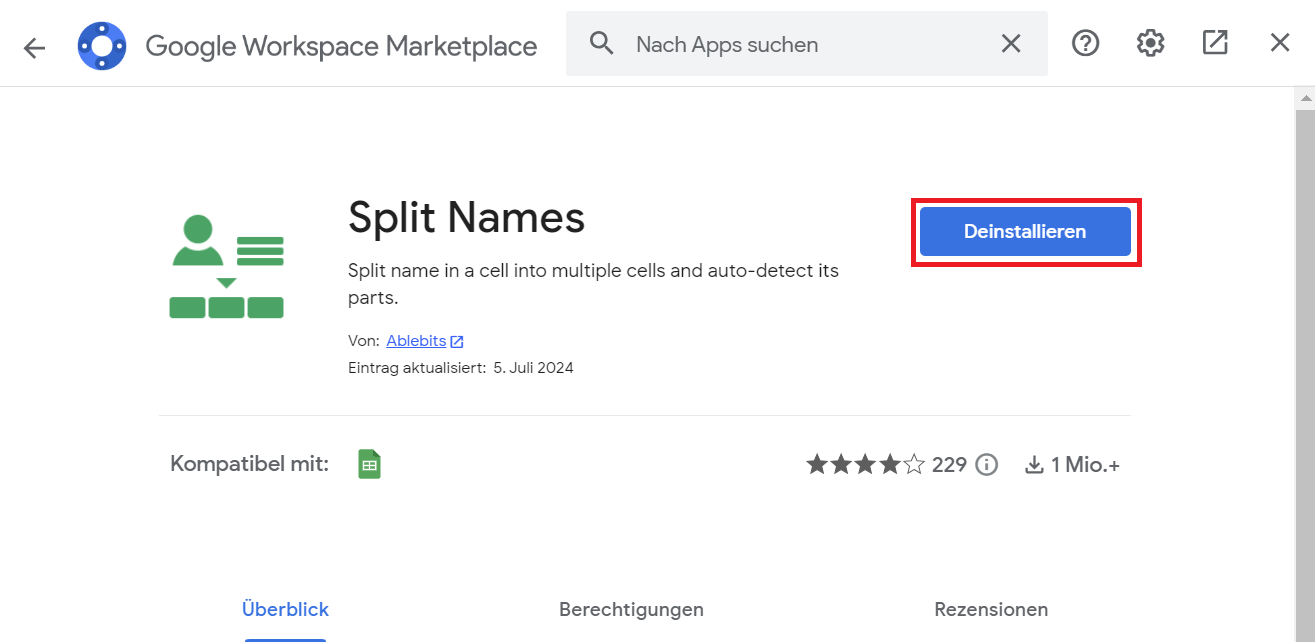
Task: Click the Split Names app icon
Action: pyautogui.click(x=227, y=266)
